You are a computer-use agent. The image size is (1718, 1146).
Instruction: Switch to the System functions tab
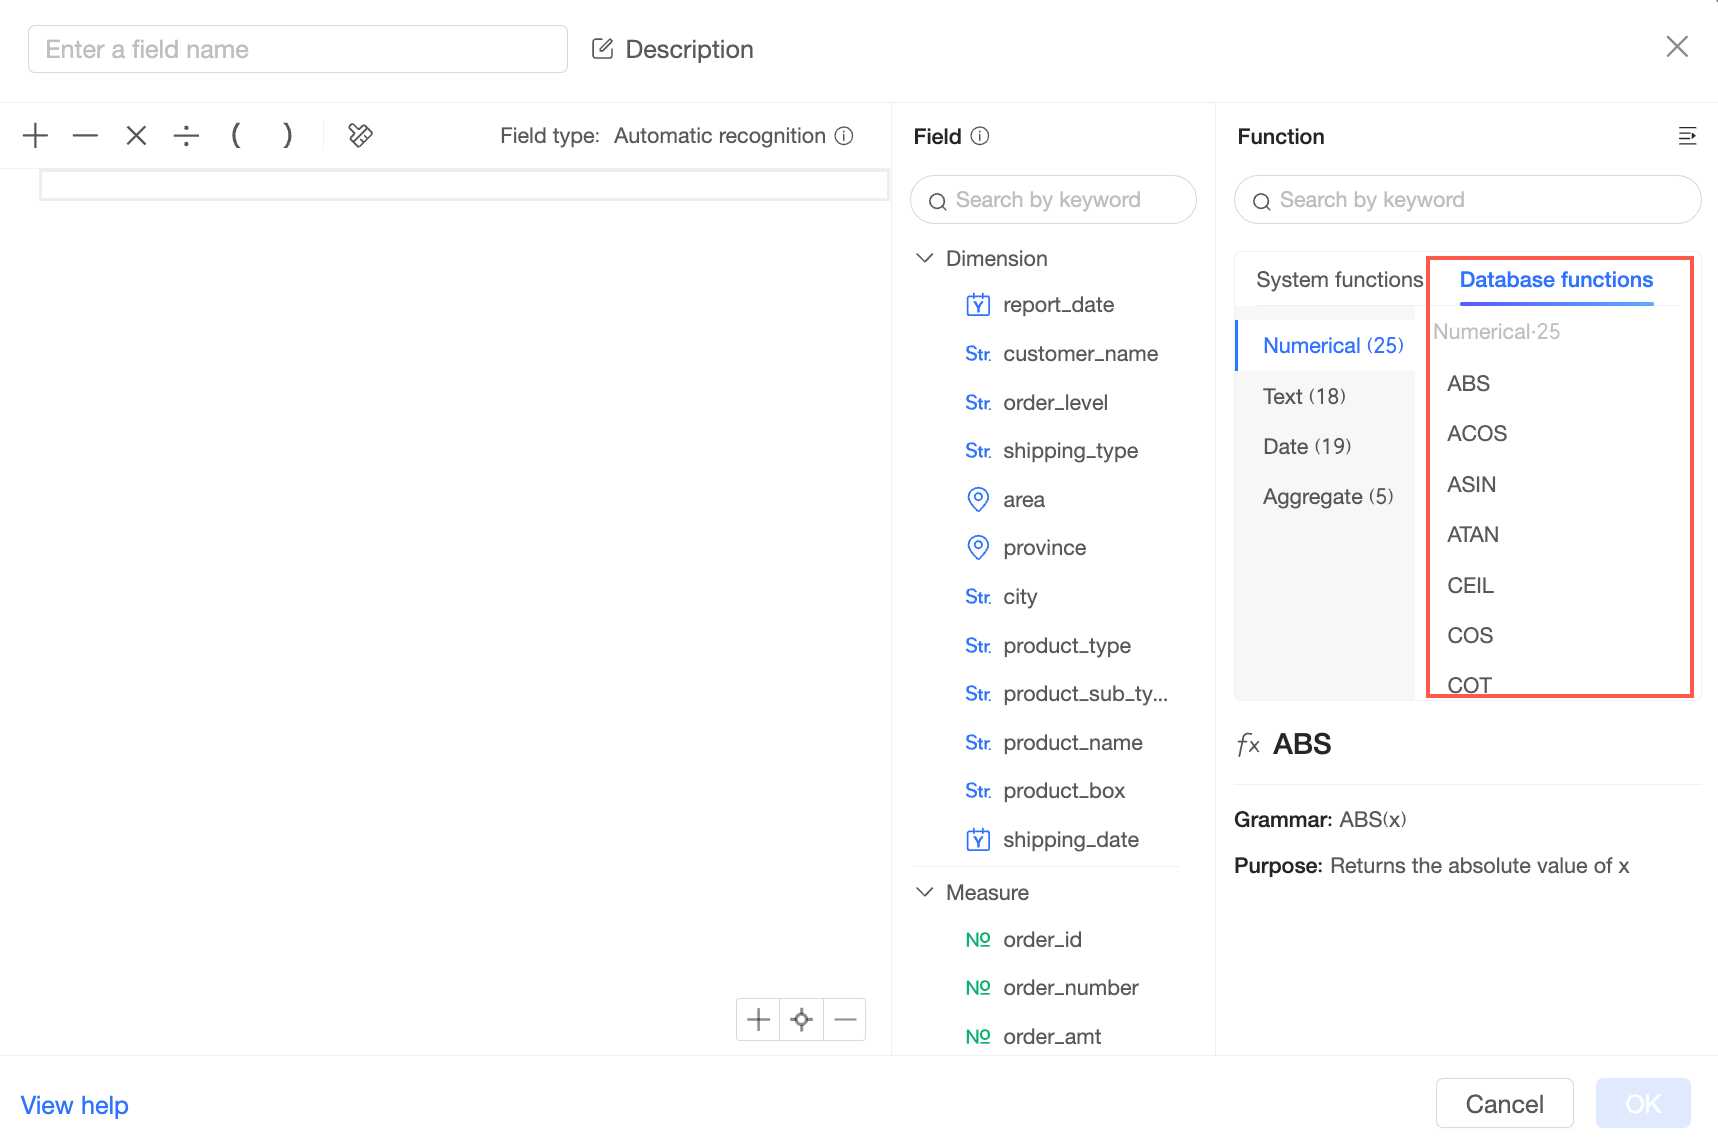point(1338,280)
